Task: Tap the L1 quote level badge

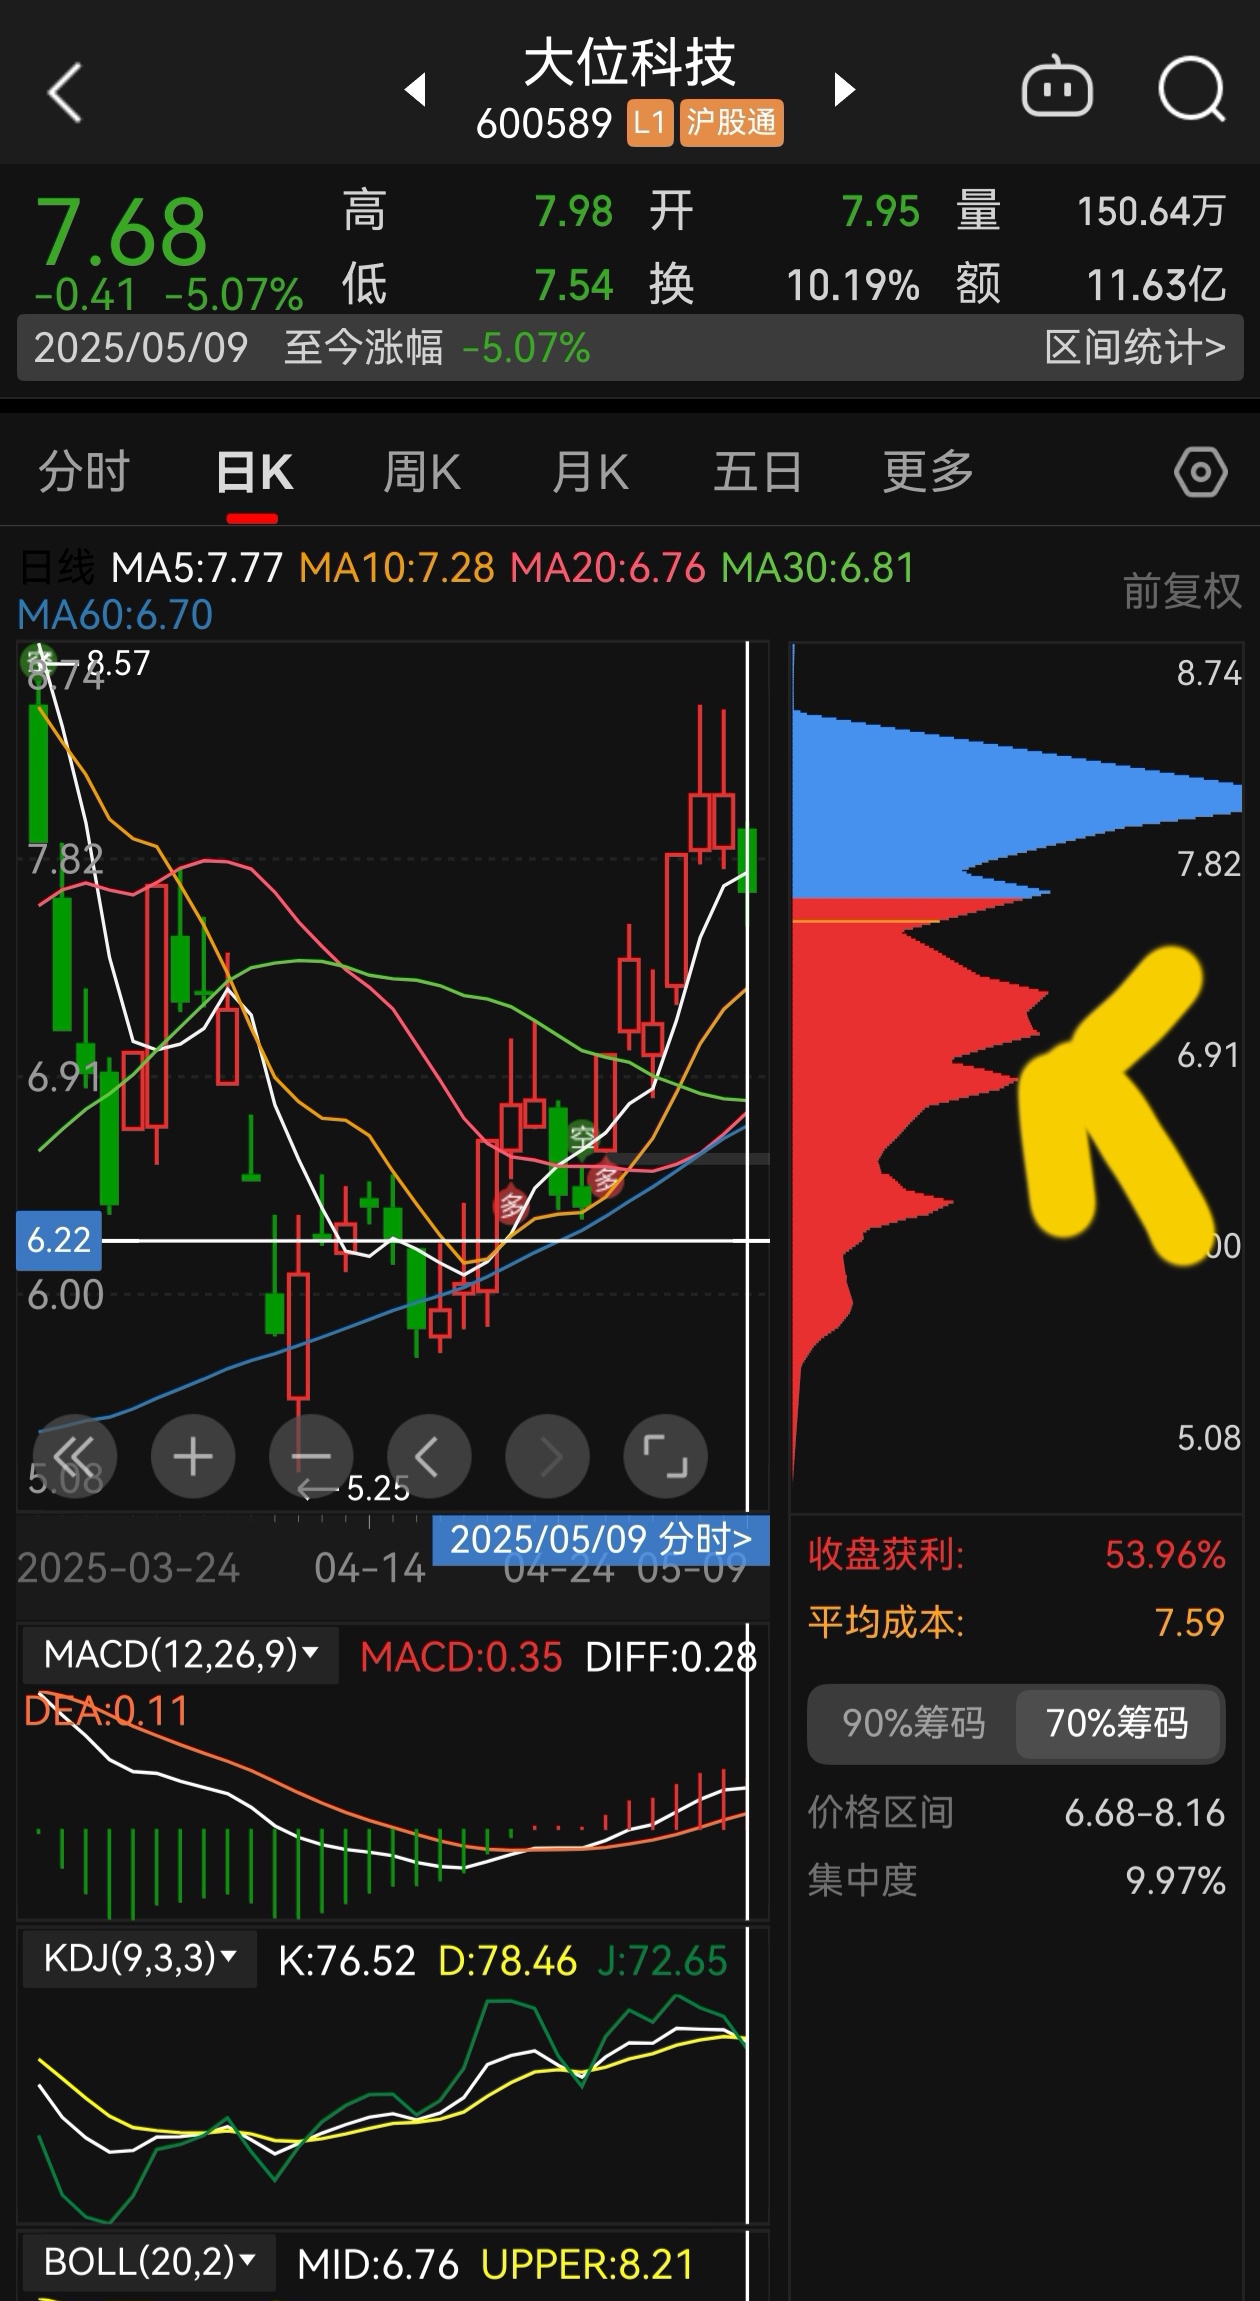Action: point(650,123)
